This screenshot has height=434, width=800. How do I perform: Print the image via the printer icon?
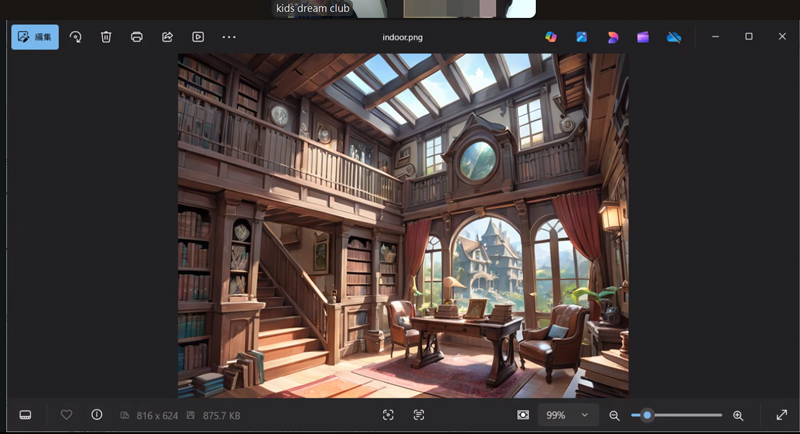tap(137, 37)
